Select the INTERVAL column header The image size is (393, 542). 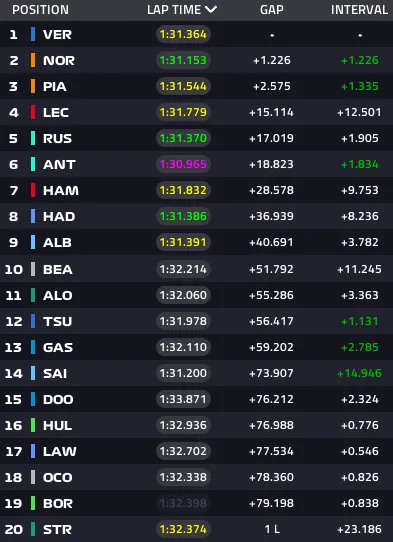pos(360,10)
